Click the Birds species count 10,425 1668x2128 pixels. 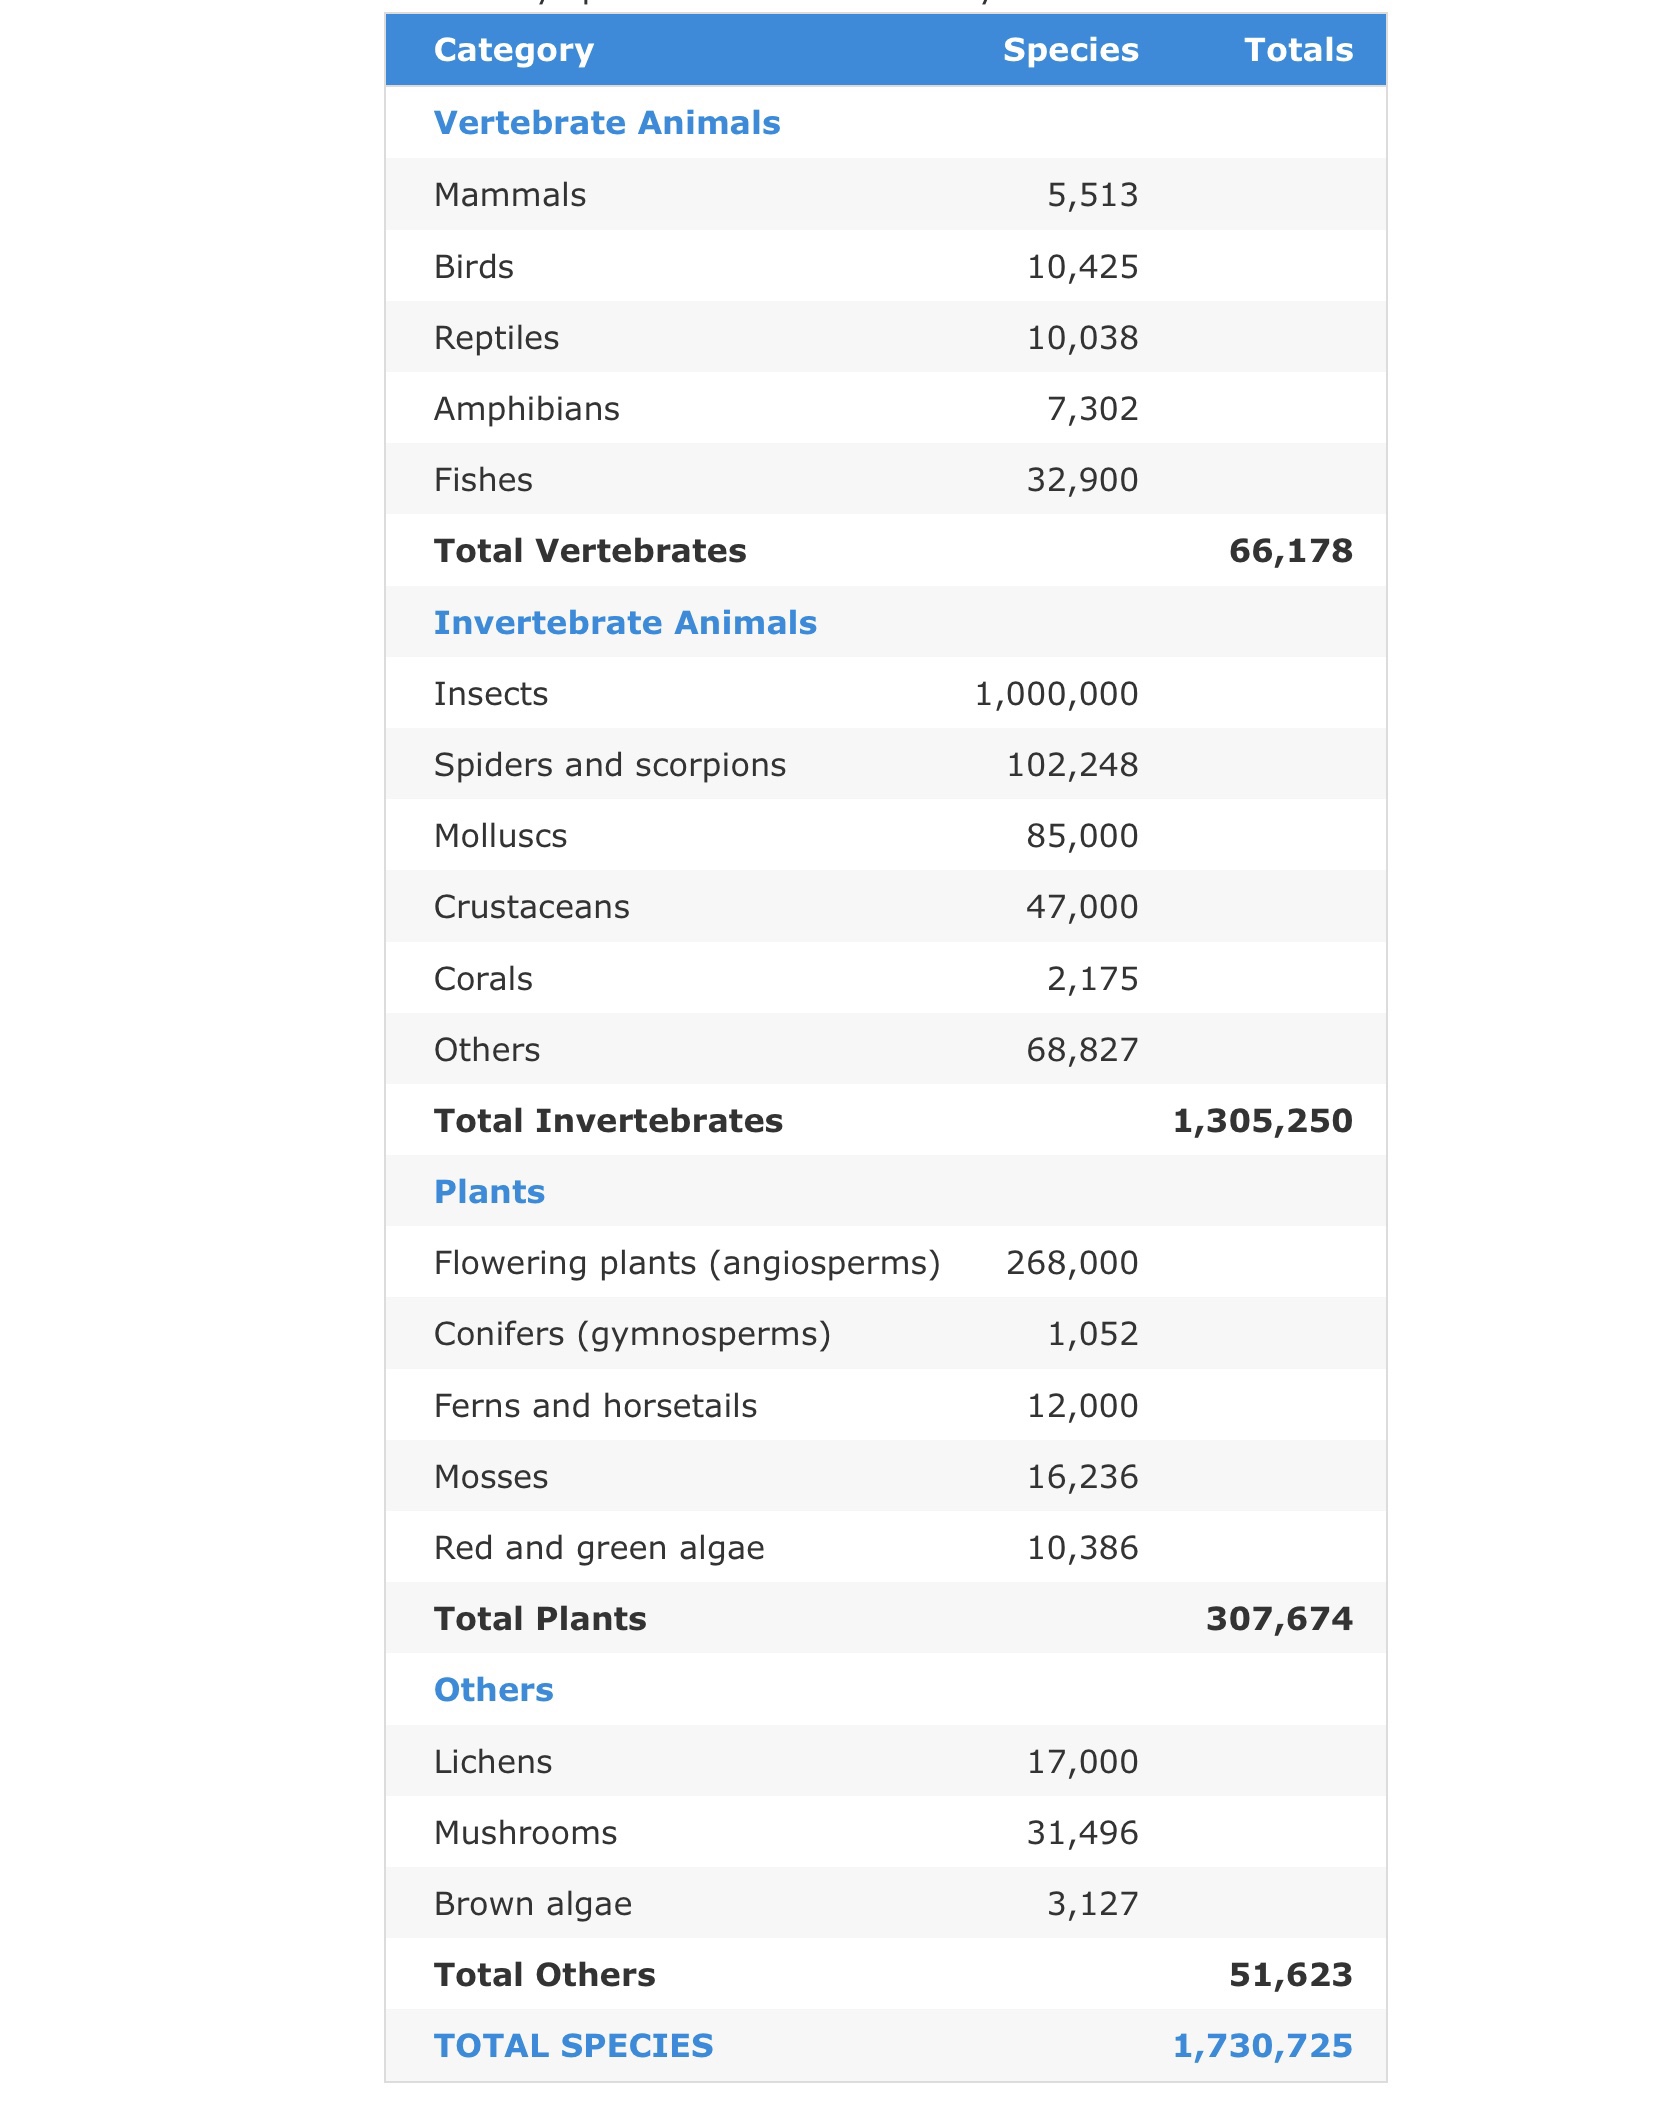(1083, 267)
